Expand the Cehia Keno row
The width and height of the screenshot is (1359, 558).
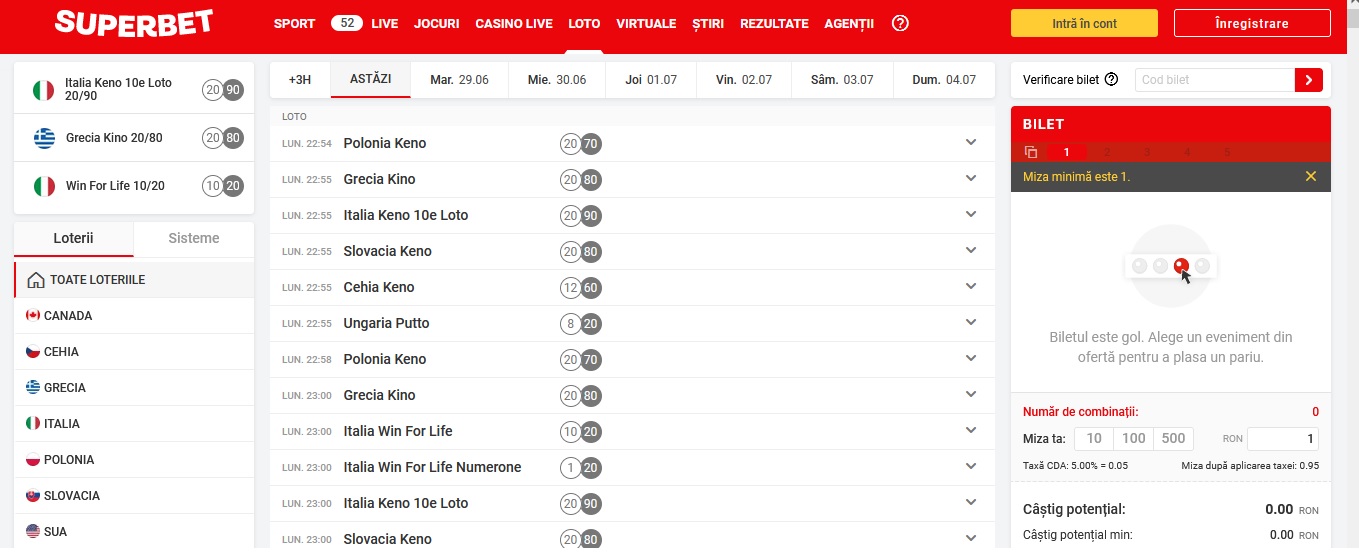coord(970,286)
